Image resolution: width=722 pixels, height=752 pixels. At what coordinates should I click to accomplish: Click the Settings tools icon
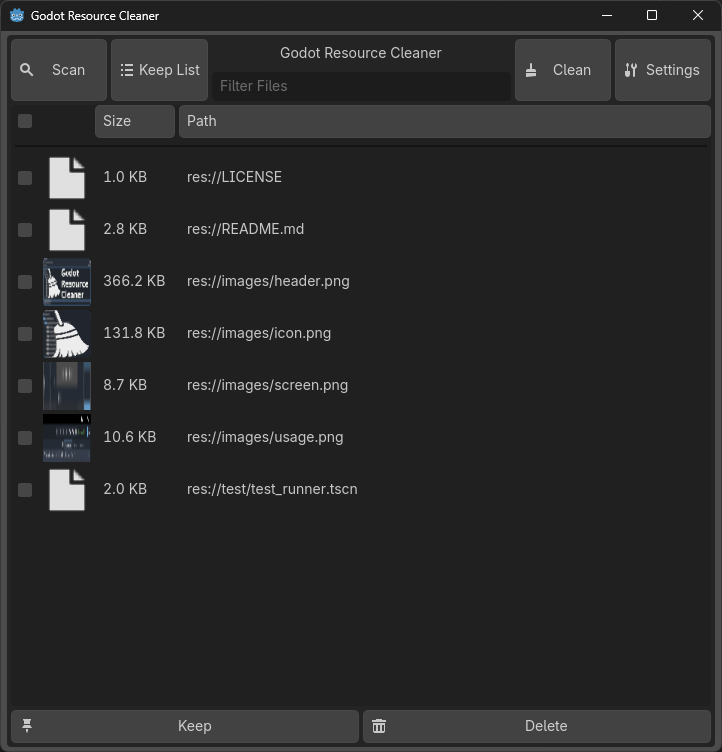[x=630, y=70]
